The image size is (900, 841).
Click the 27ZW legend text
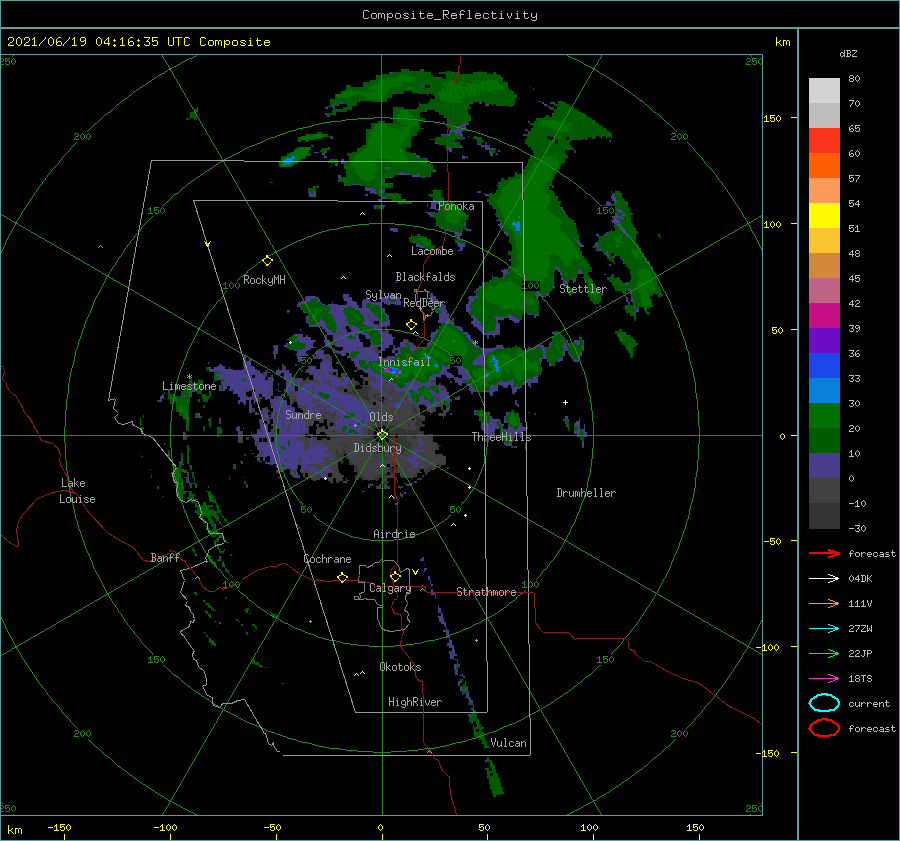click(860, 629)
